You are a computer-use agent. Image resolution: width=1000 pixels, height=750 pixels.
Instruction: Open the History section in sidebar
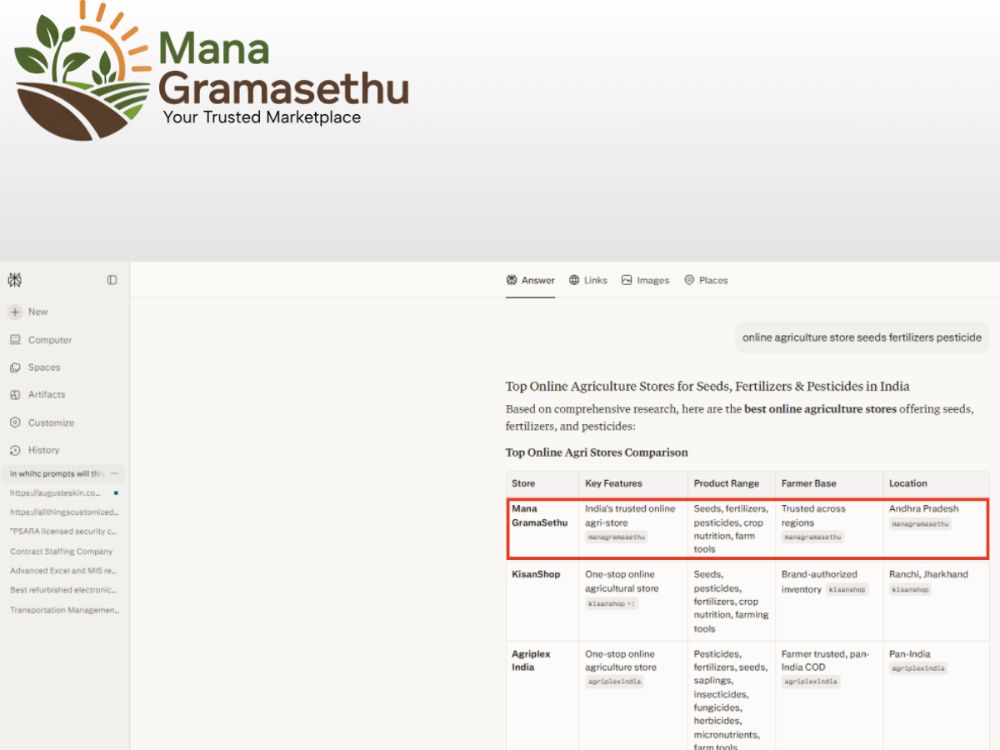tap(34, 450)
